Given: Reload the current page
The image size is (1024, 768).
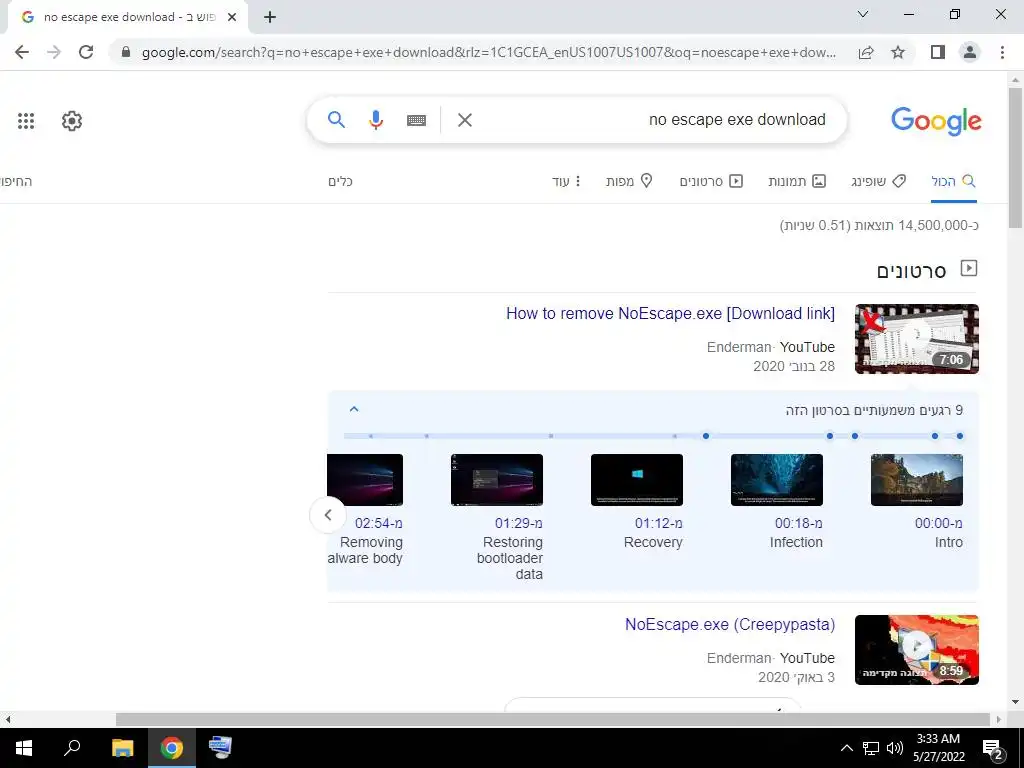Looking at the screenshot, I should (86, 52).
